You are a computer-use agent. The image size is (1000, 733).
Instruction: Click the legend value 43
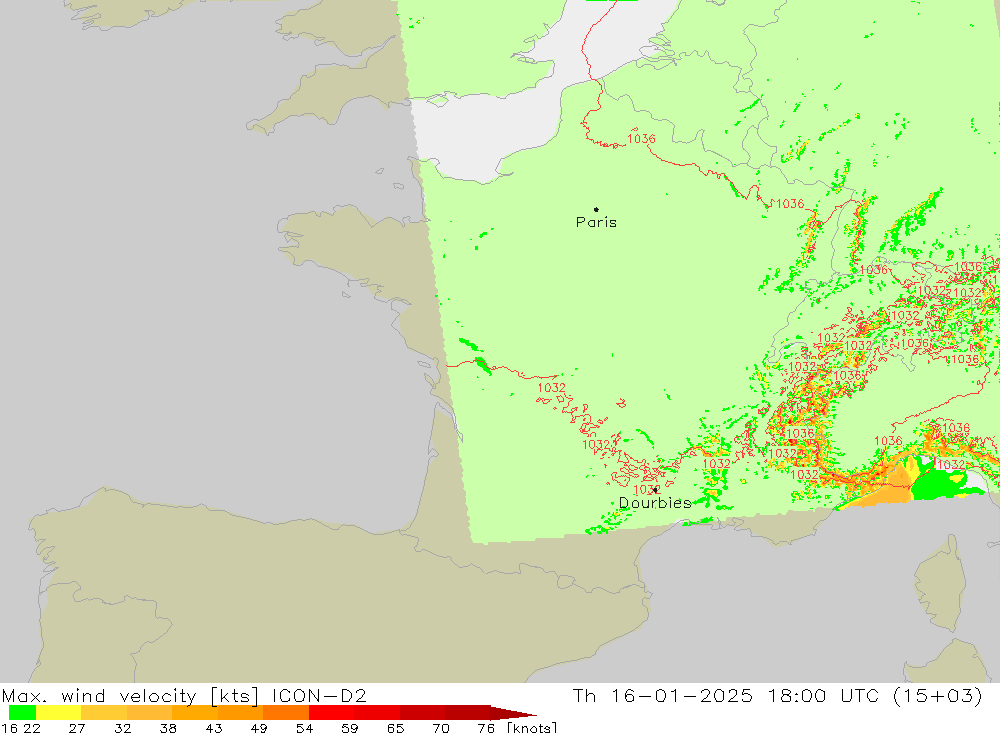pyautogui.click(x=214, y=728)
